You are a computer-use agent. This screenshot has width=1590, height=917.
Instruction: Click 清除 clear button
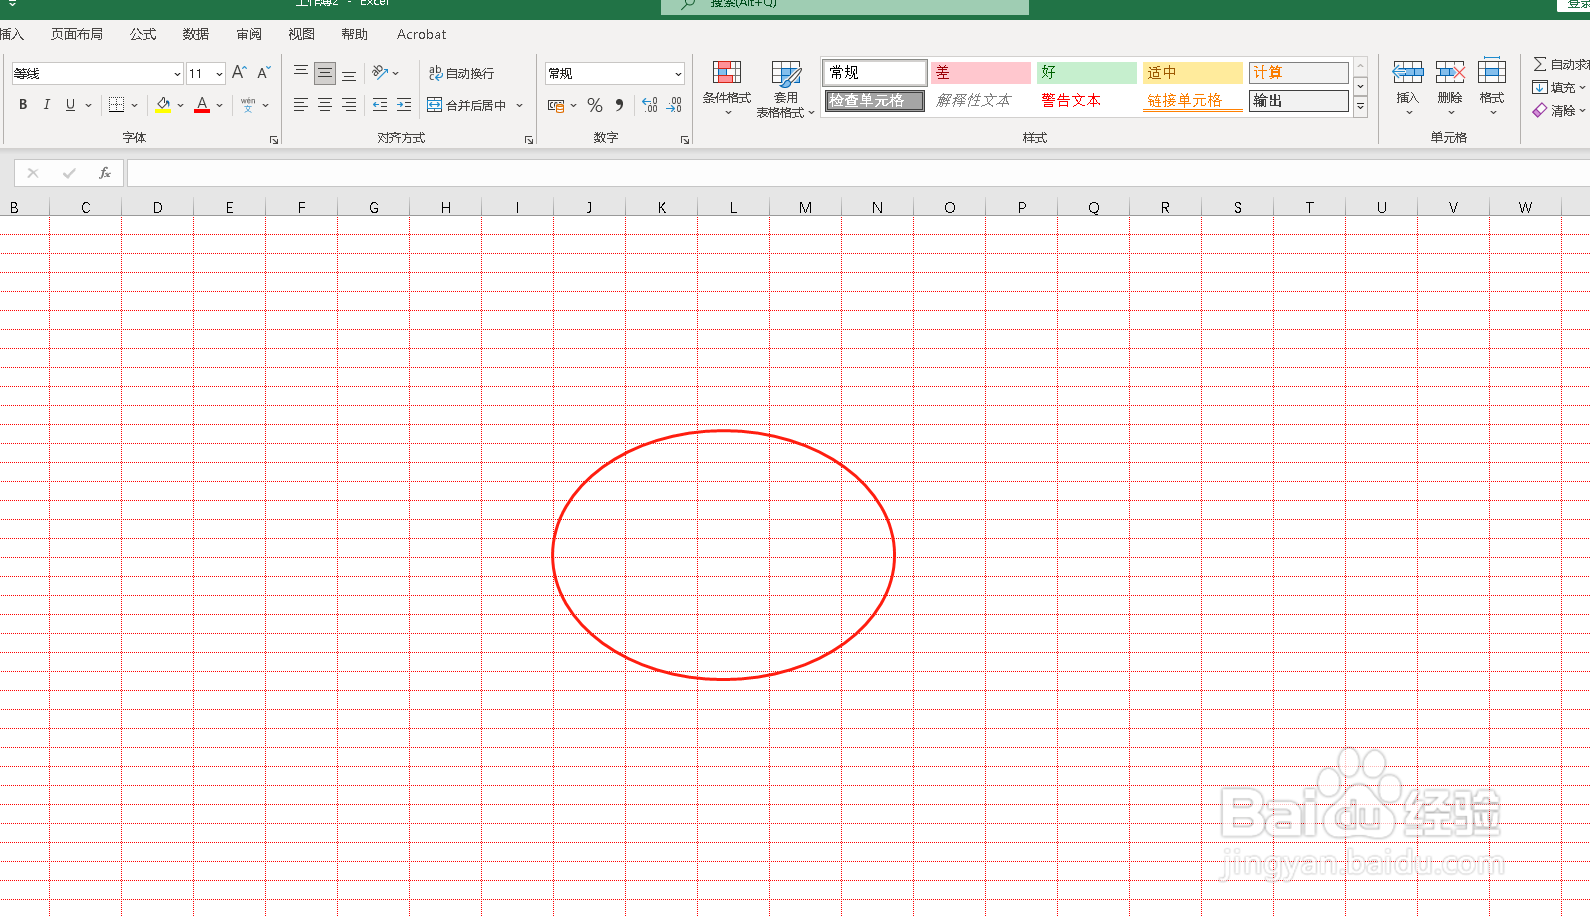(x=1558, y=111)
